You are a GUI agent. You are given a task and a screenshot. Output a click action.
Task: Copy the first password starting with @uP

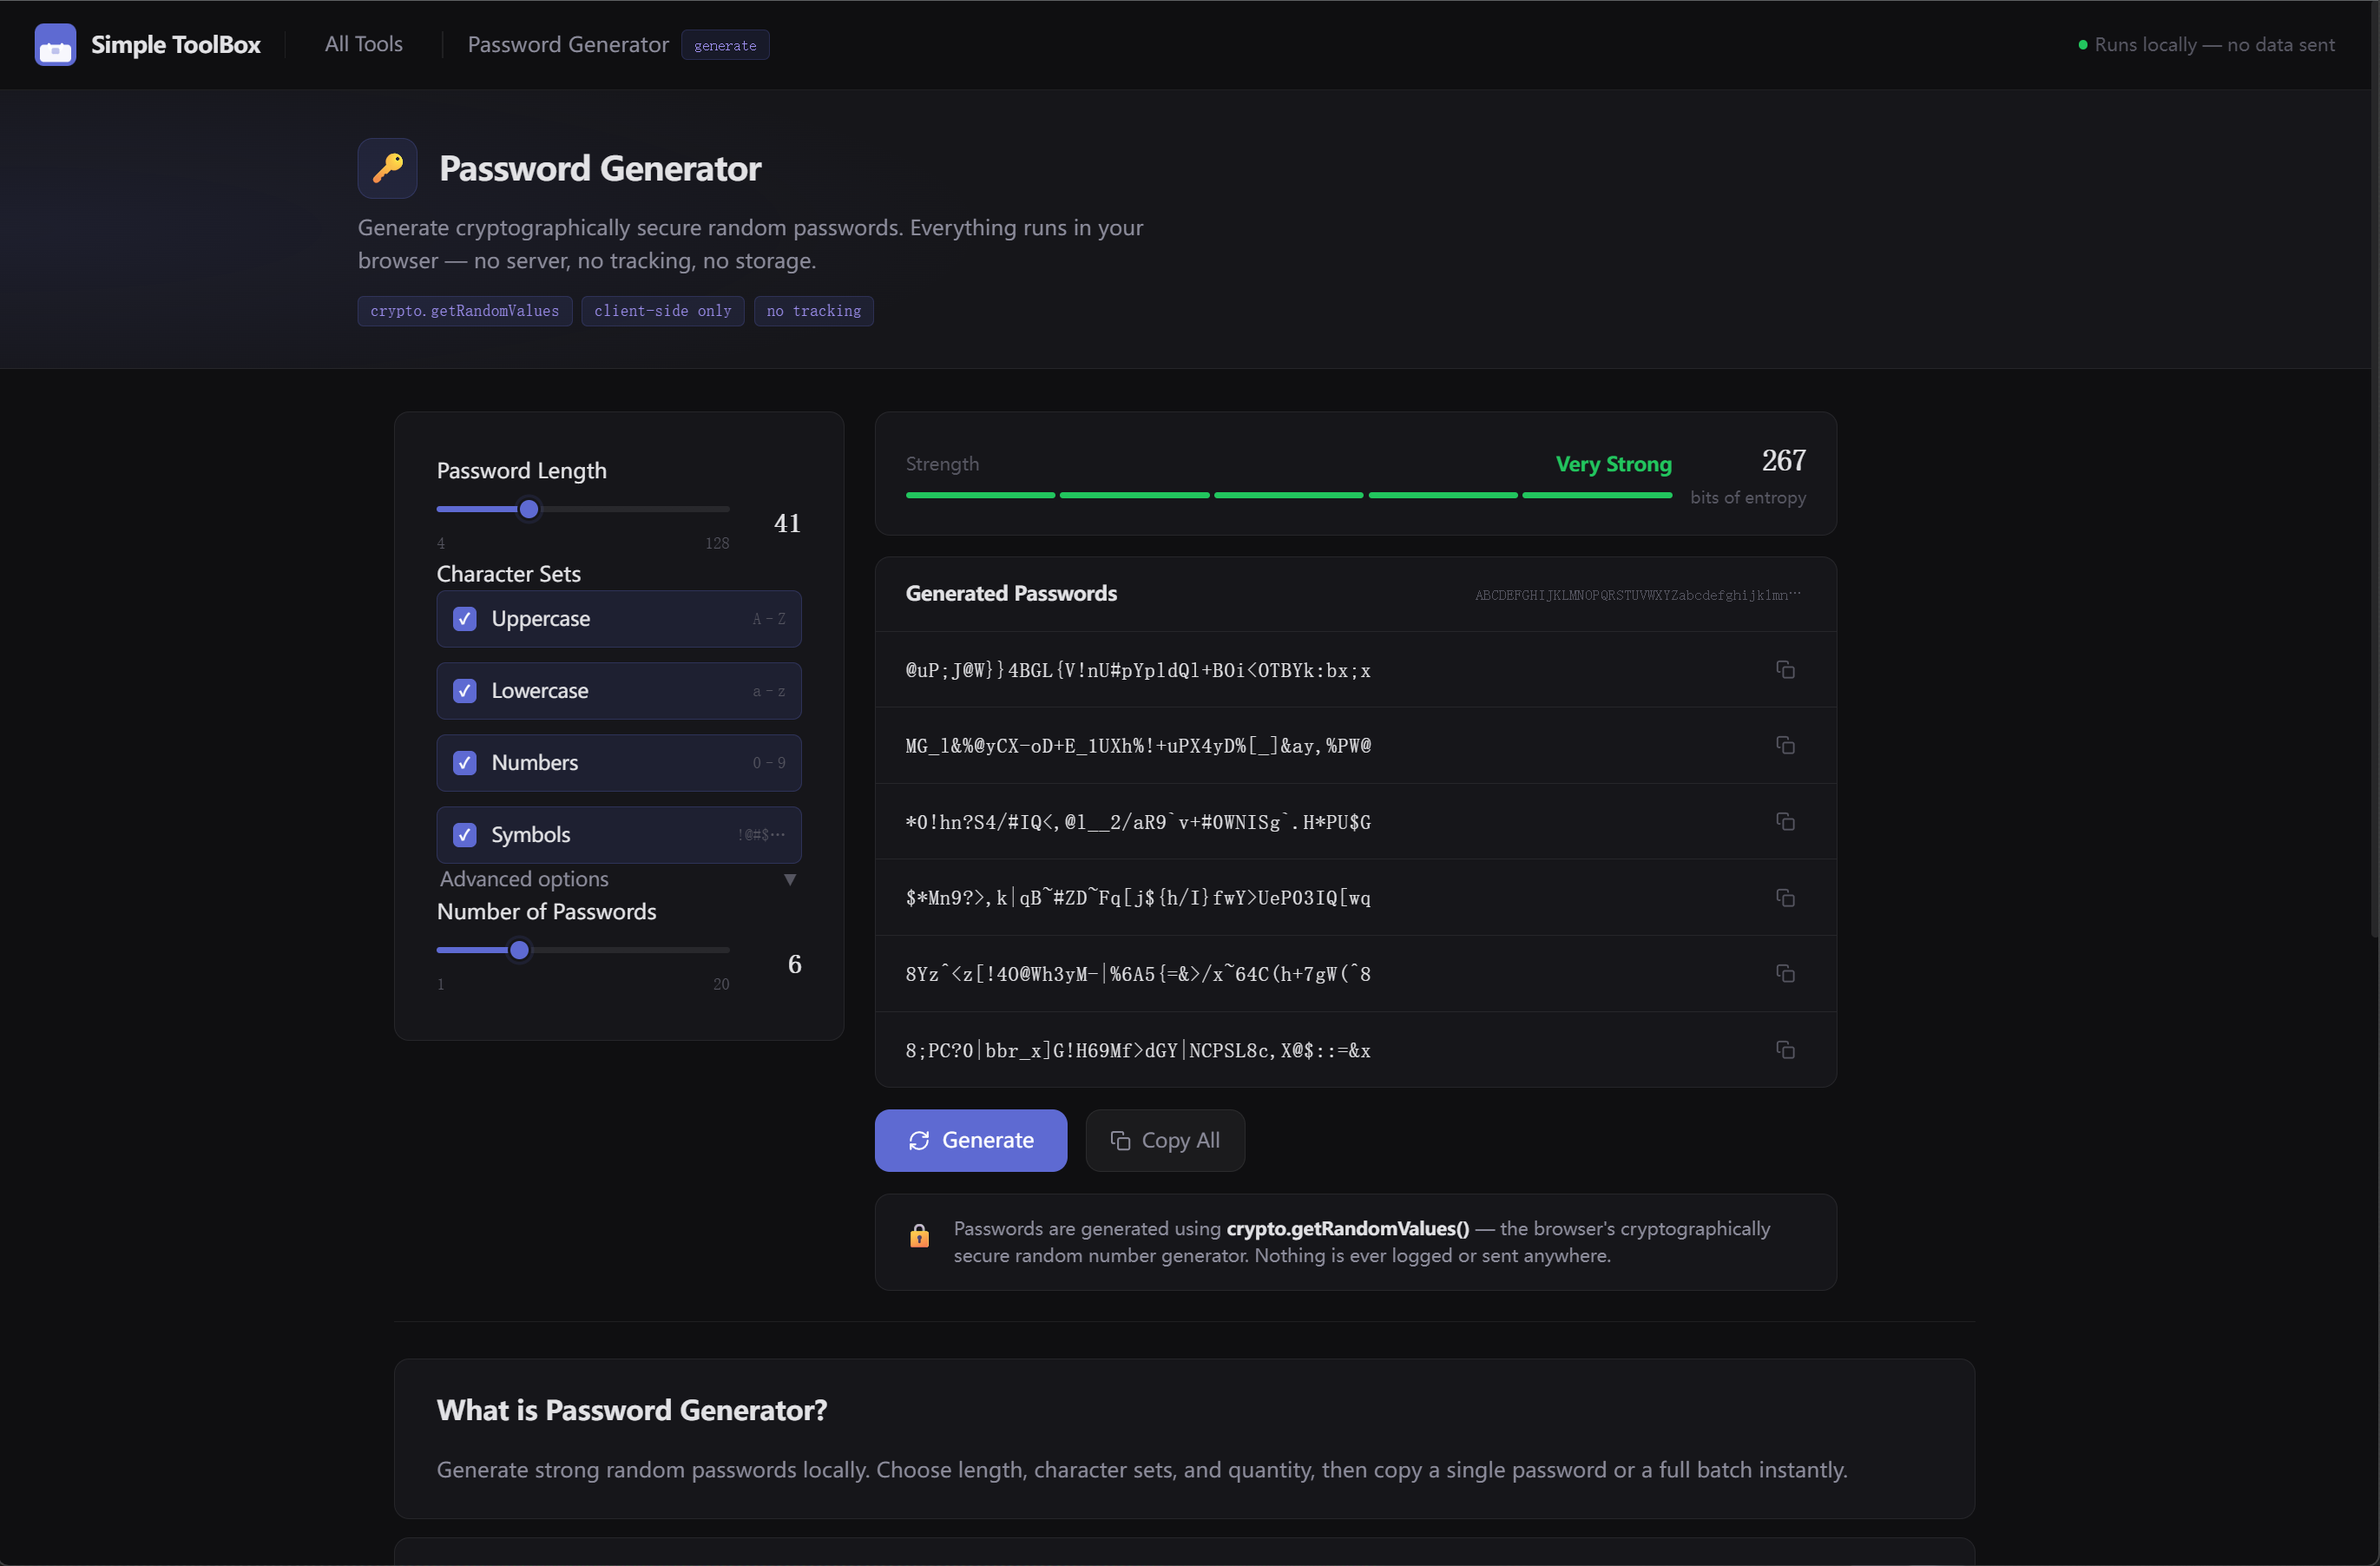(x=1785, y=669)
